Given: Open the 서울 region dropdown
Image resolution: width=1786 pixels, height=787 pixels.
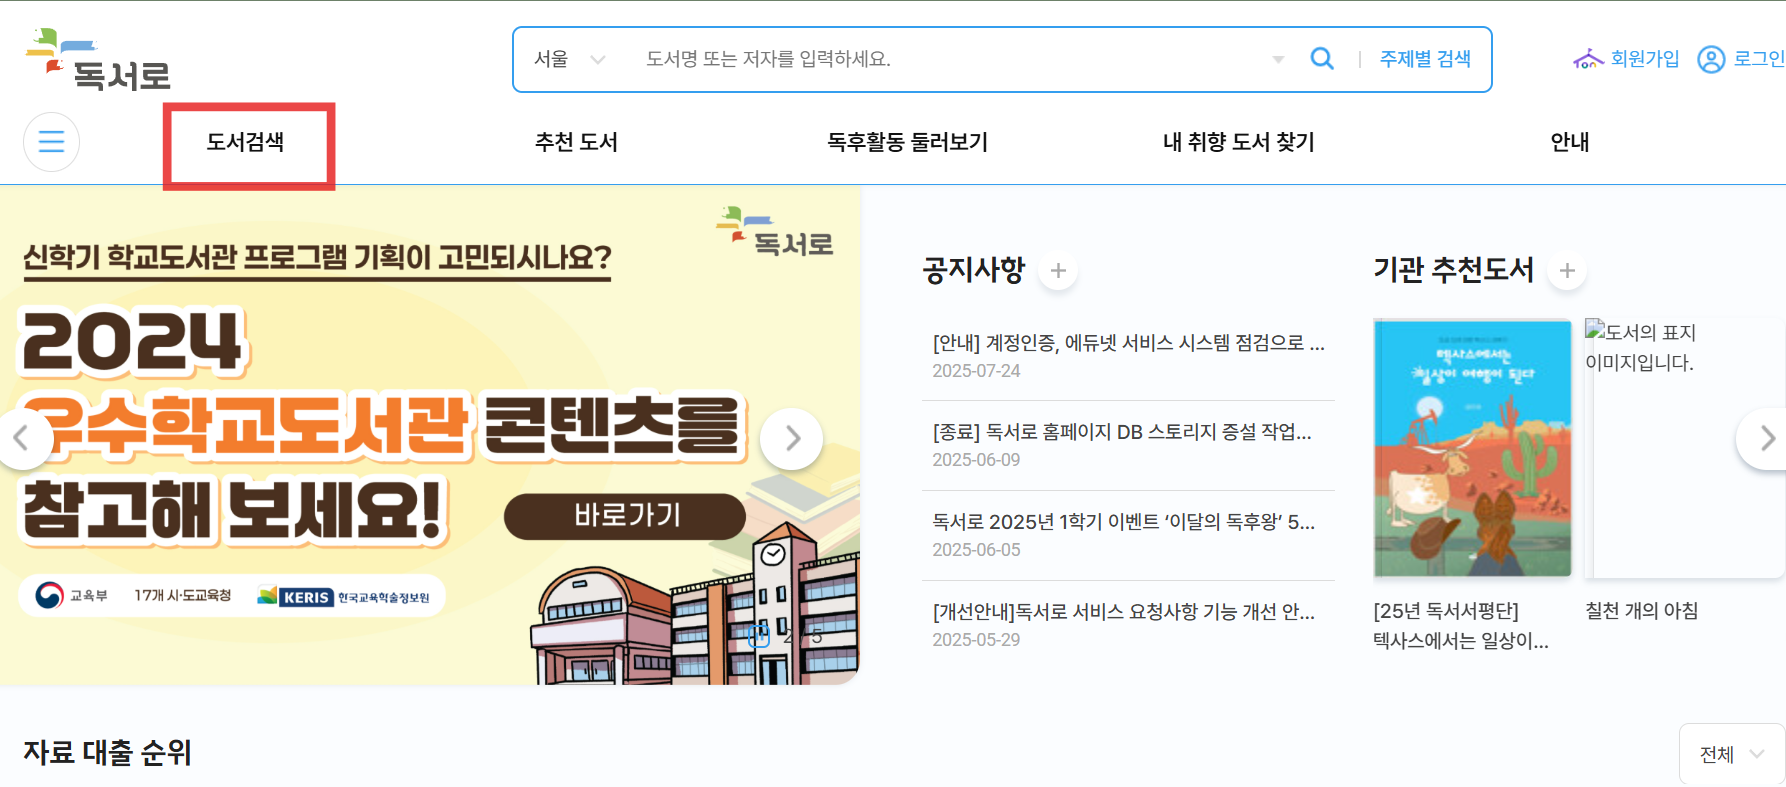Looking at the screenshot, I should click(569, 59).
